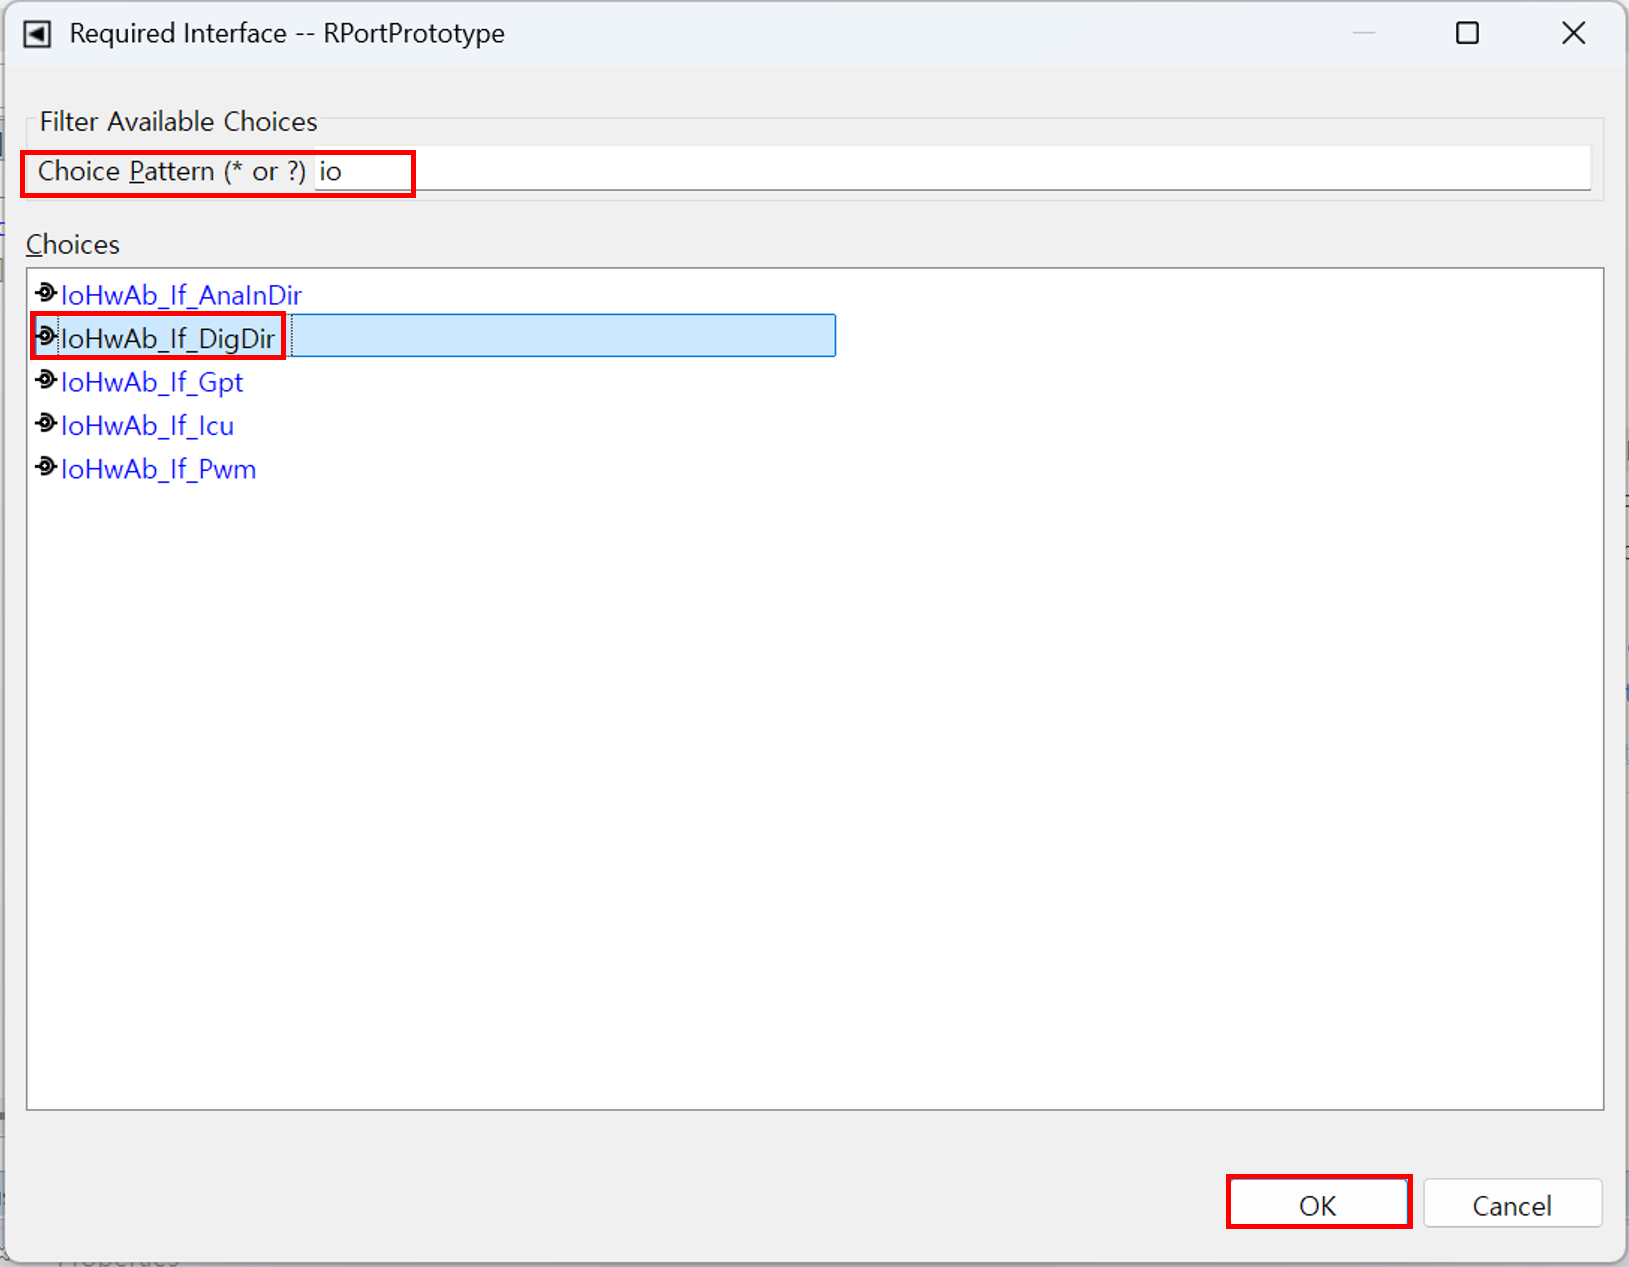The height and width of the screenshot is (1267, 1629).
Task: Confirm selection with the OK button
Action: click(1317, 1205)
